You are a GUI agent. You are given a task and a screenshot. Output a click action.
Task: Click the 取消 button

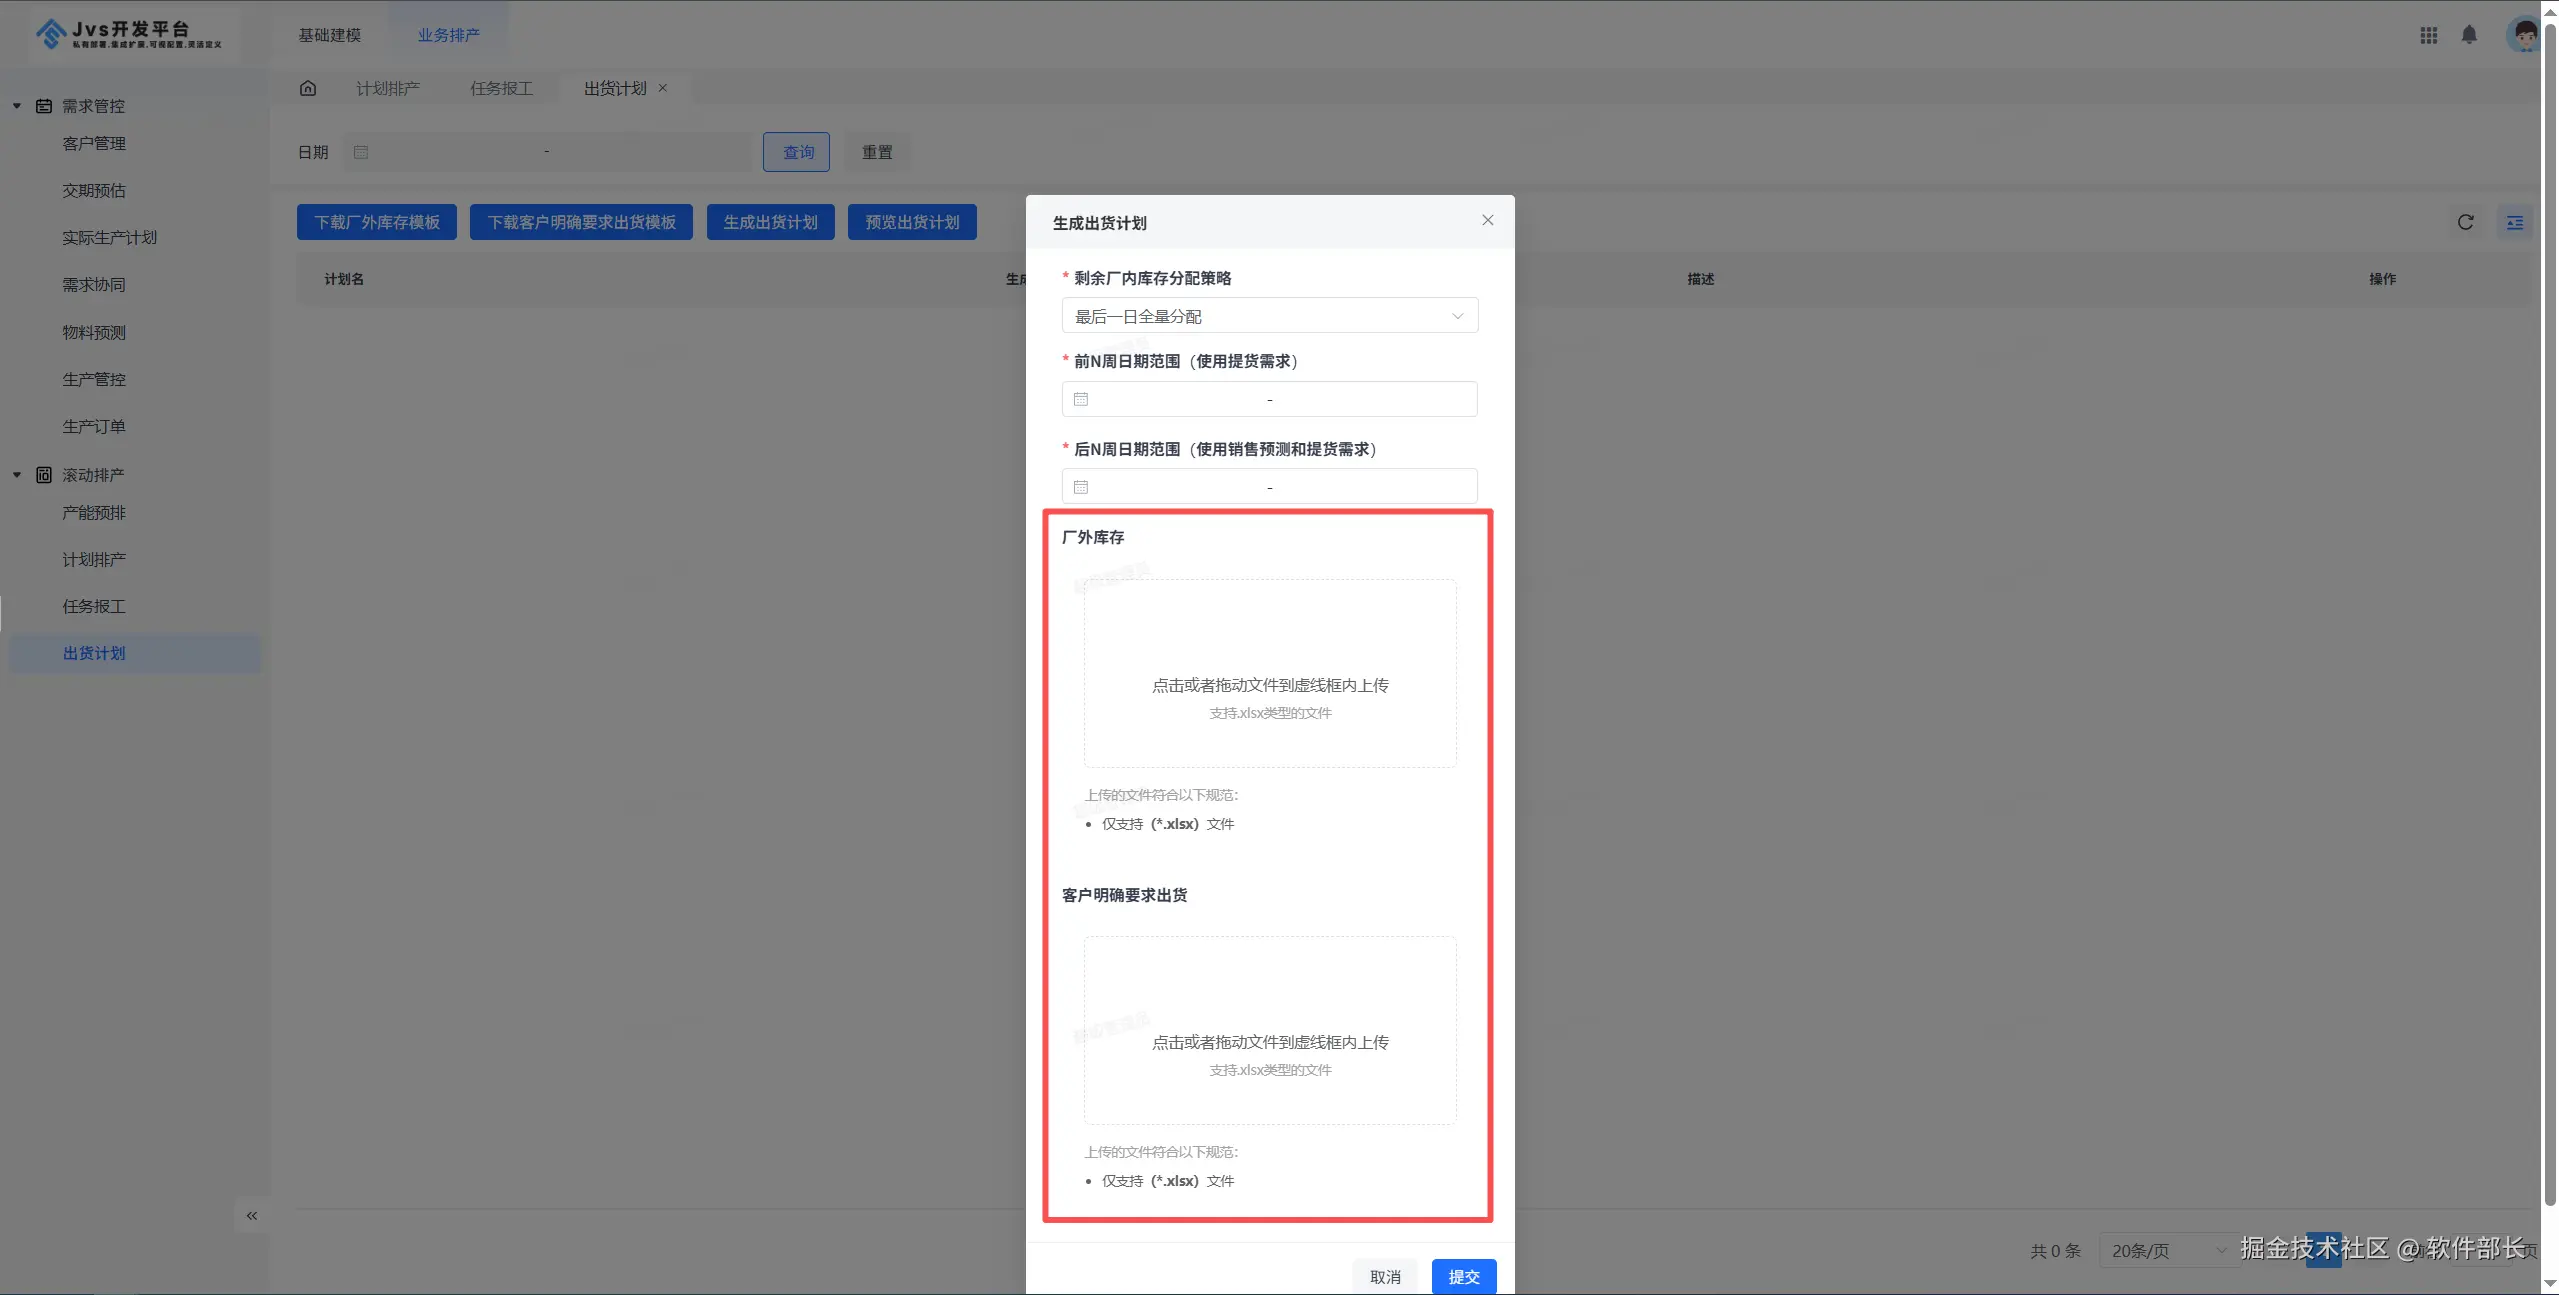[1385, 1277]
